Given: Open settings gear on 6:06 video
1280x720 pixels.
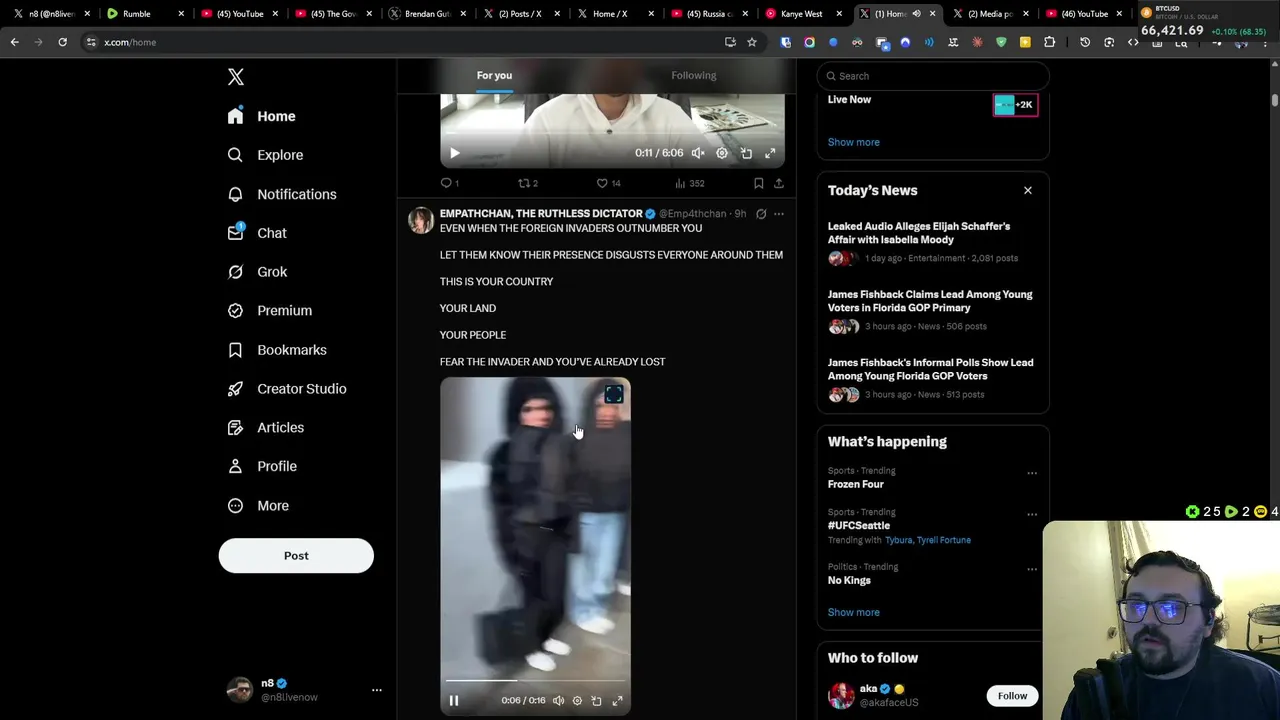Looking at the screenshot, I should pyautogui.click(x=722, y=153).
